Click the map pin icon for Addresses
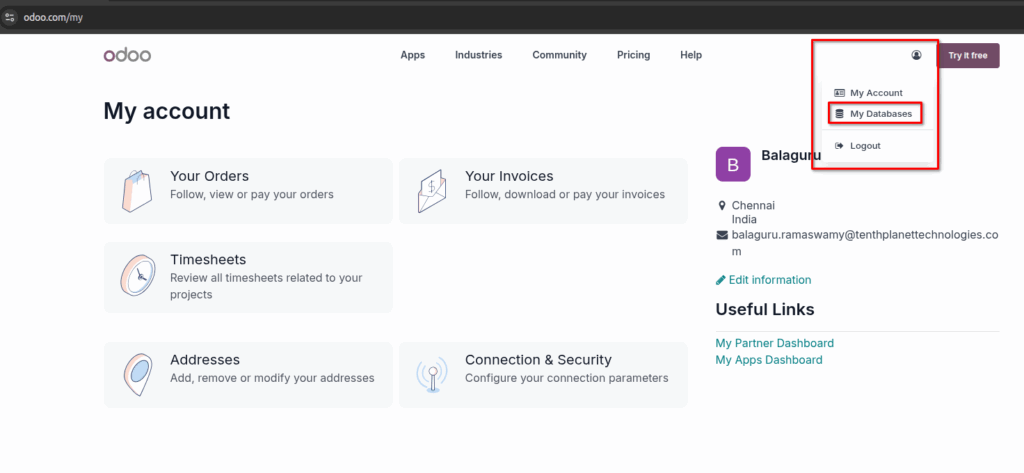Viewport: 1024px width, 473px height. [x=138, y=374]
